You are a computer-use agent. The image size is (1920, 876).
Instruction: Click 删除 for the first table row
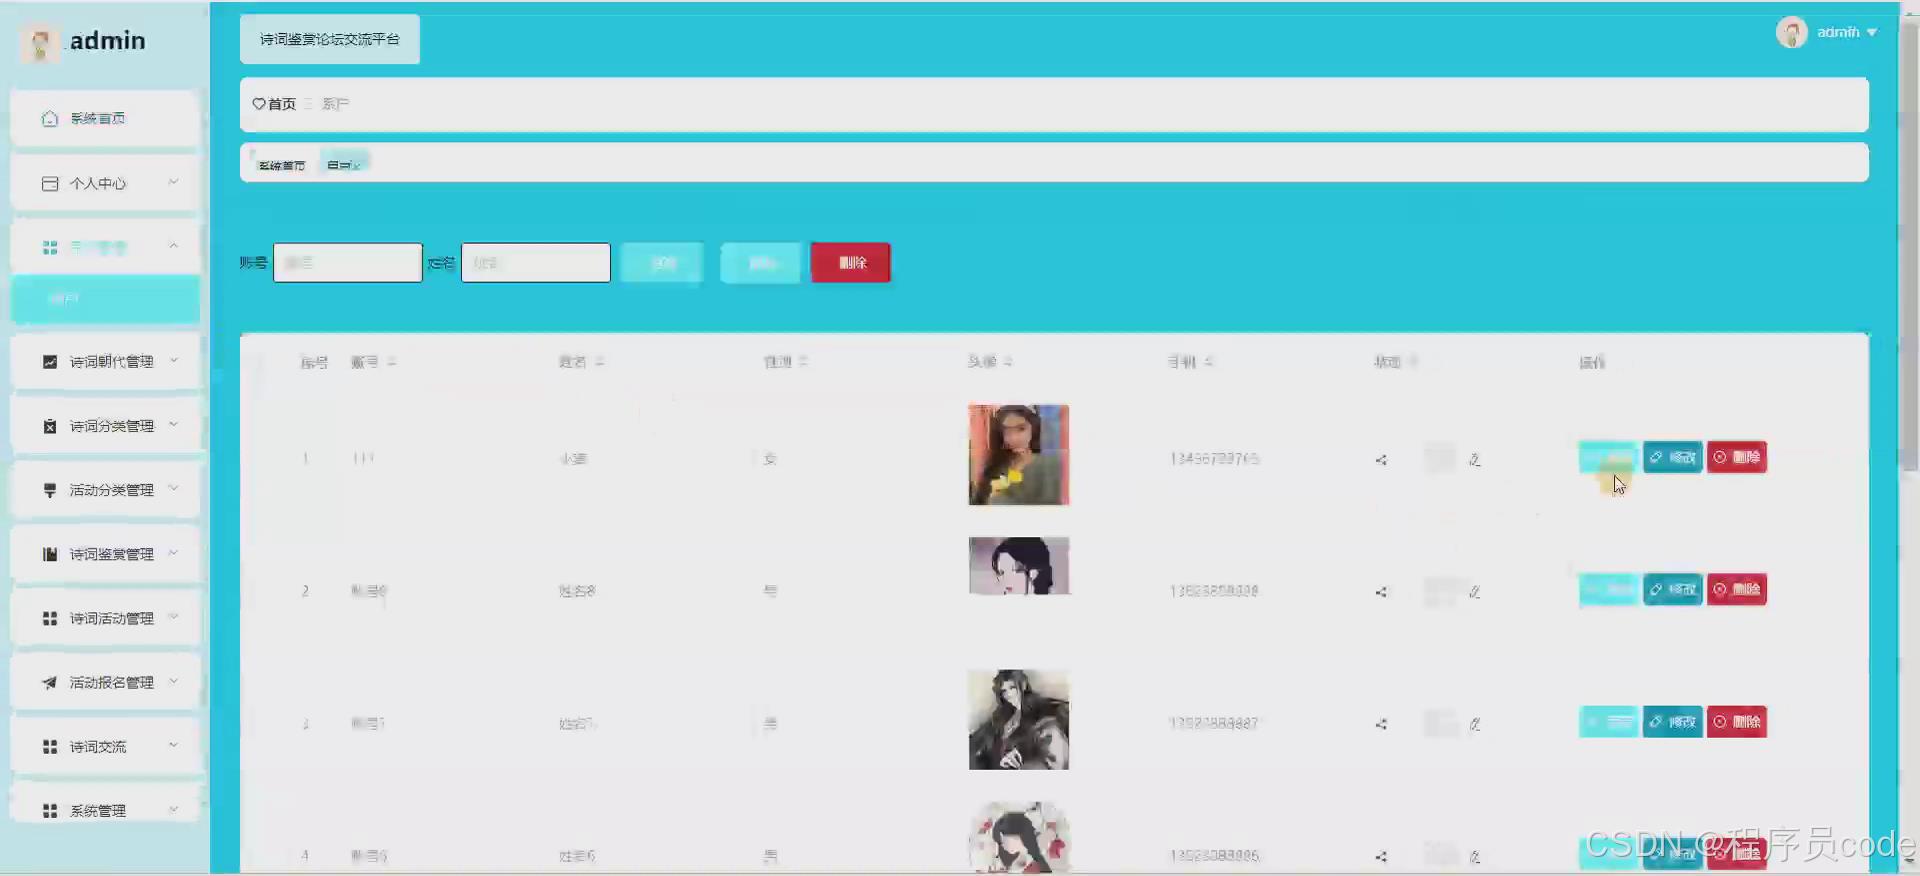click(x=1736, y=457)
